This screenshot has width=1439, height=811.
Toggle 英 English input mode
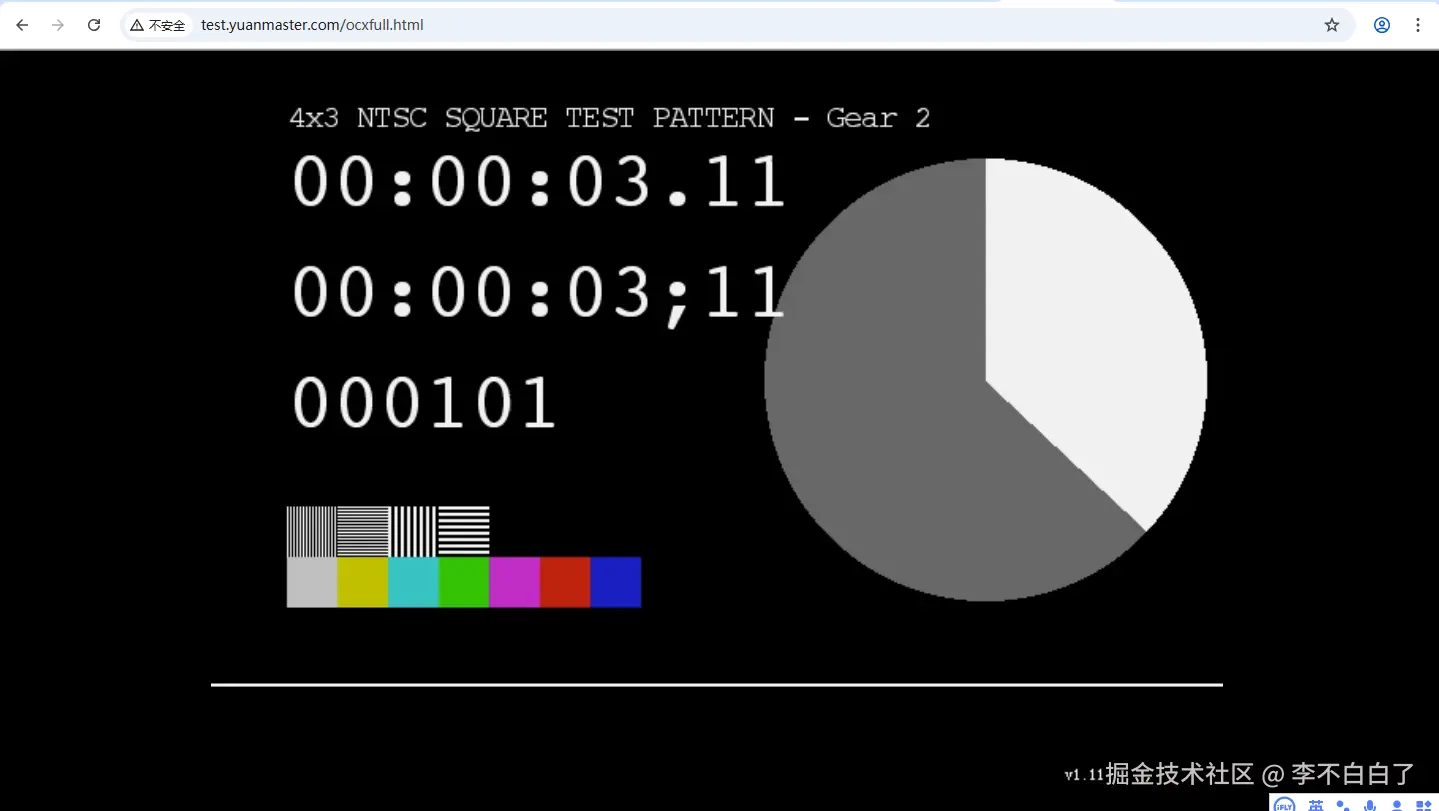pos(1316,805)
